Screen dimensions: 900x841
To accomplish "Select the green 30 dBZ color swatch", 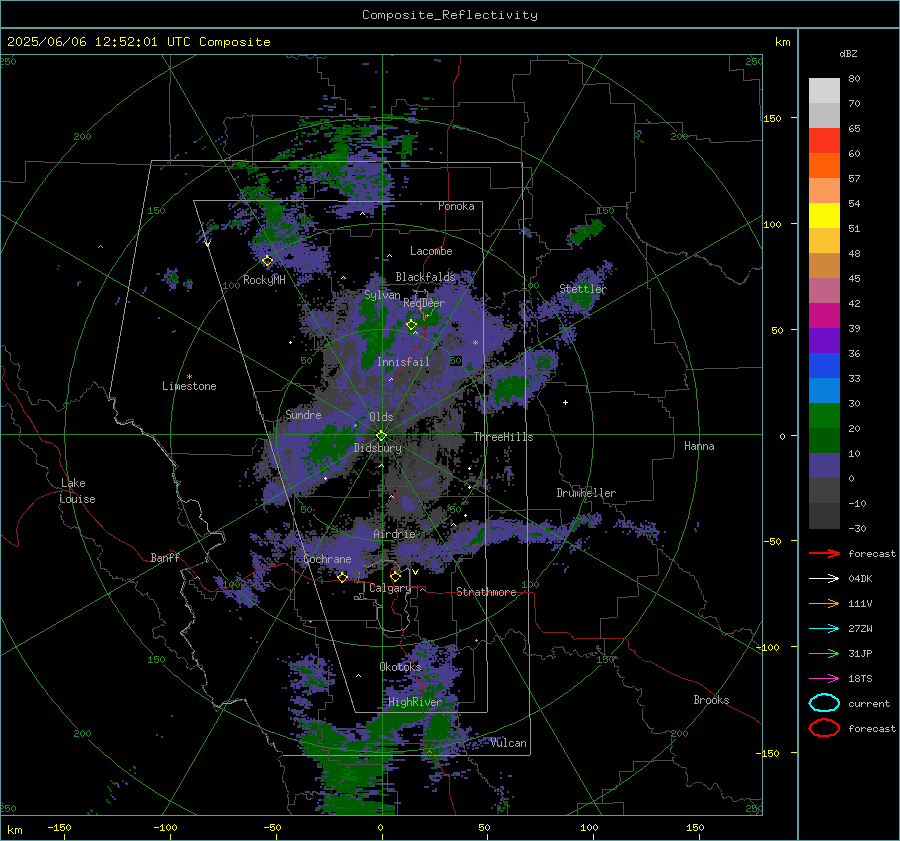I will pyautogui.click(x=824, y=415).
